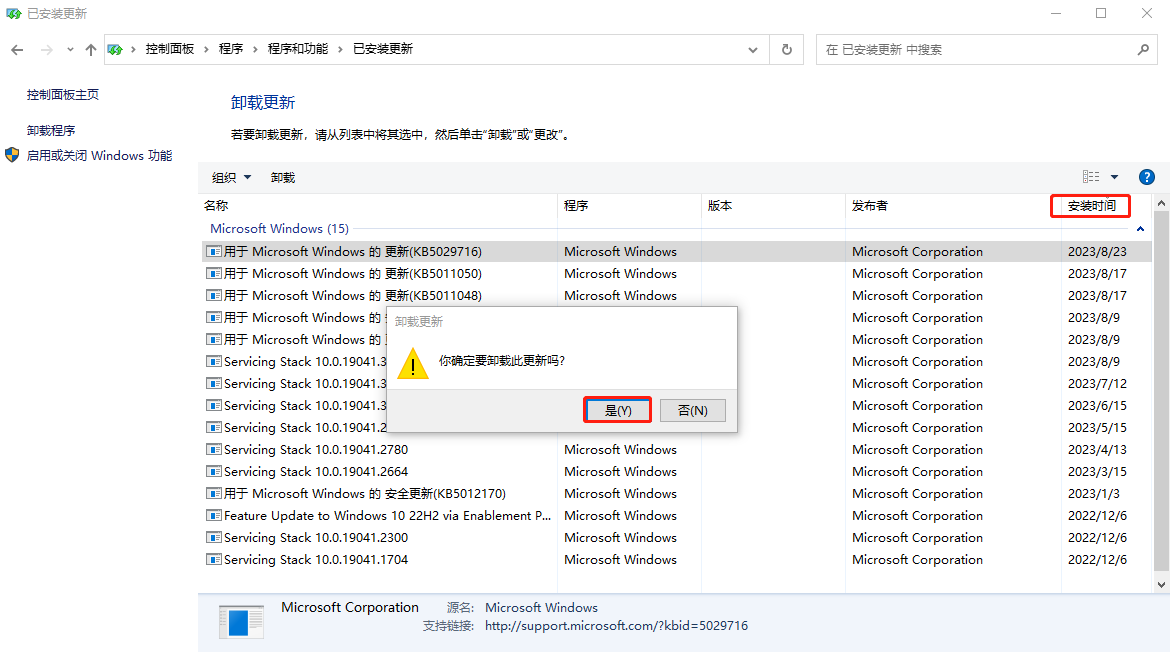The image size is (1170, 652).
Task: Click the shield icon beside 启用或关闭 Windows 功能
Action: pyautogui.click(x=12, y=155)
